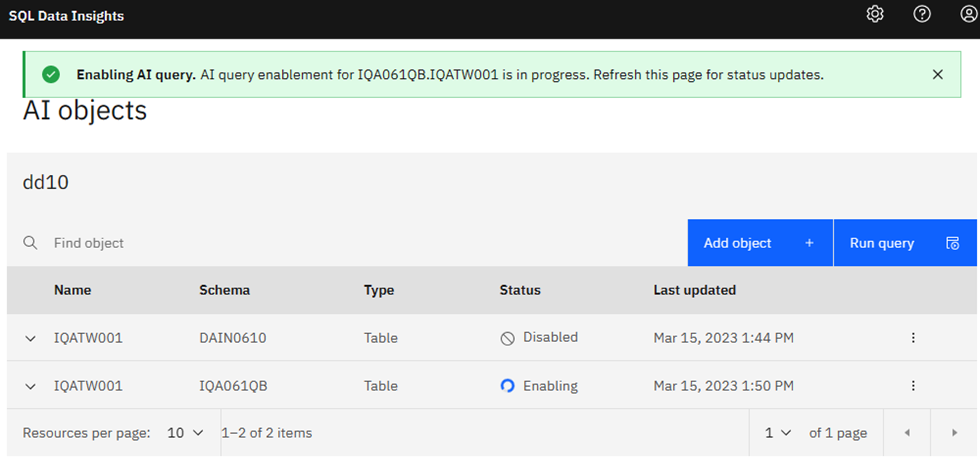980x461 pixels.
Task: Open the help question mark icon
Action: (x=922, y=14)
